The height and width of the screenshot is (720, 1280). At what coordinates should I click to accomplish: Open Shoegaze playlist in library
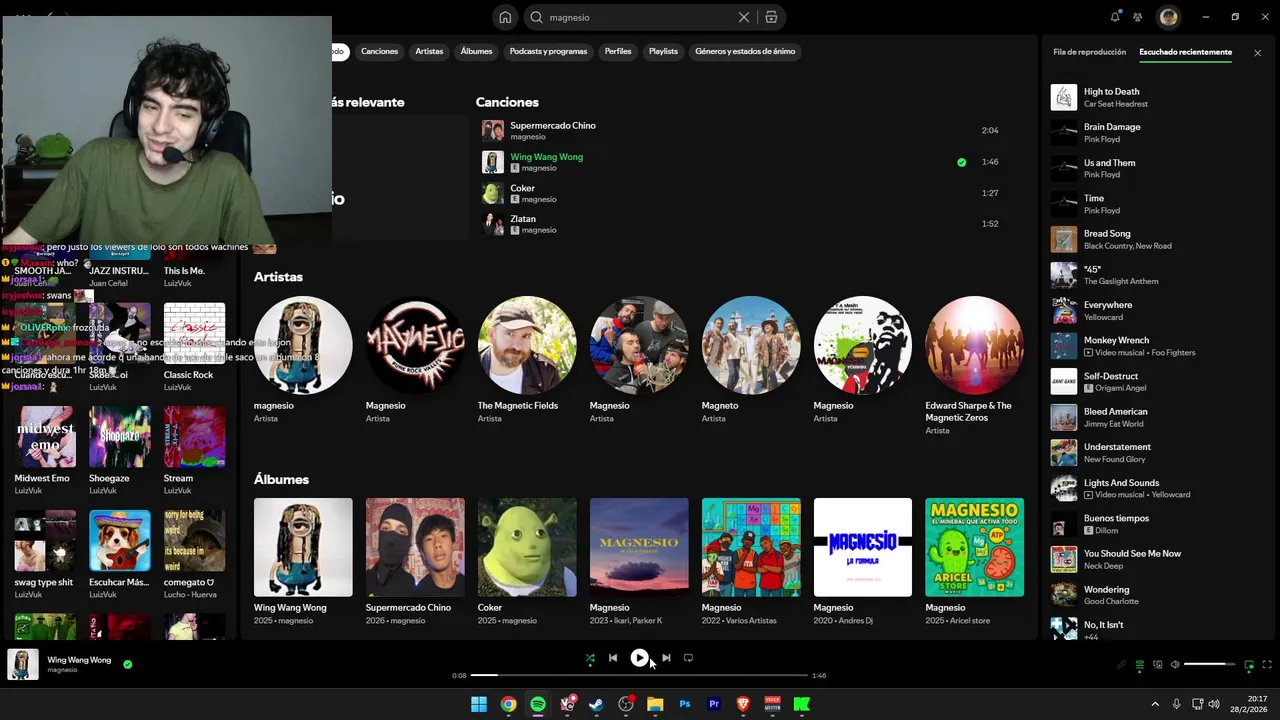pyautogui.click(x=120, y=450)
